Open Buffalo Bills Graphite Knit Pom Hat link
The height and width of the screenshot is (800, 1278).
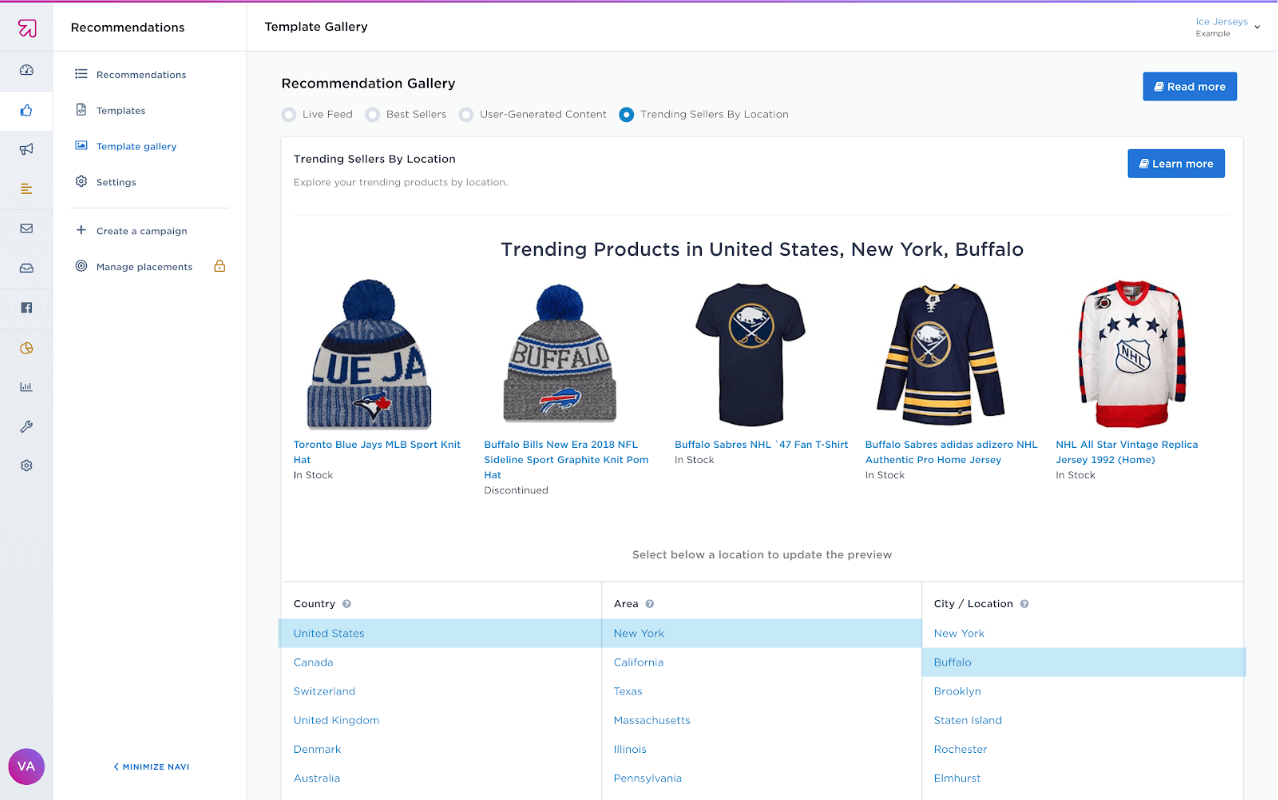[566, 460]
